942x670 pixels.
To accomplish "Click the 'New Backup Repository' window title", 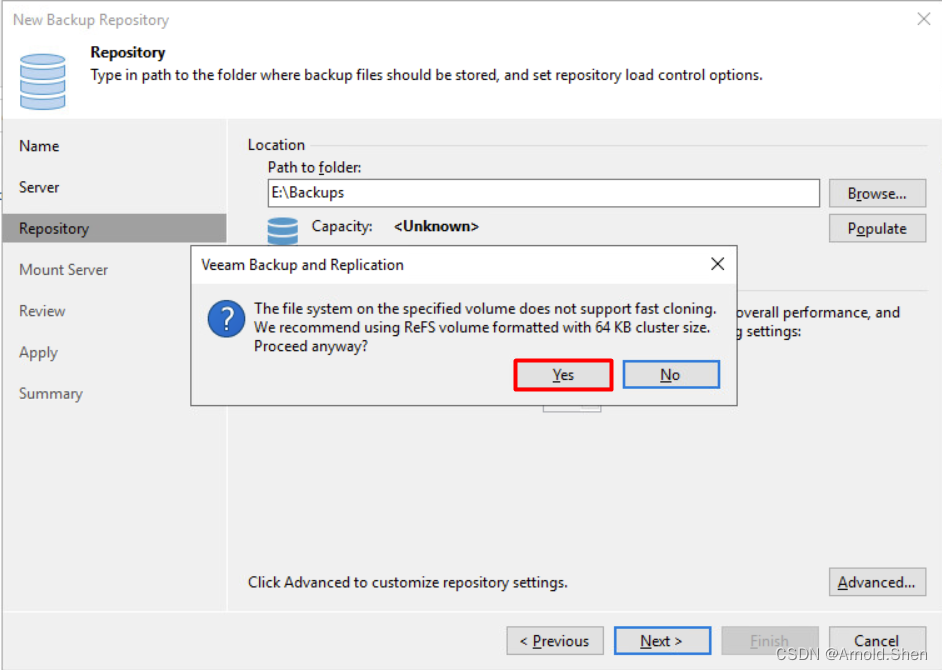I will coord(91,20).
